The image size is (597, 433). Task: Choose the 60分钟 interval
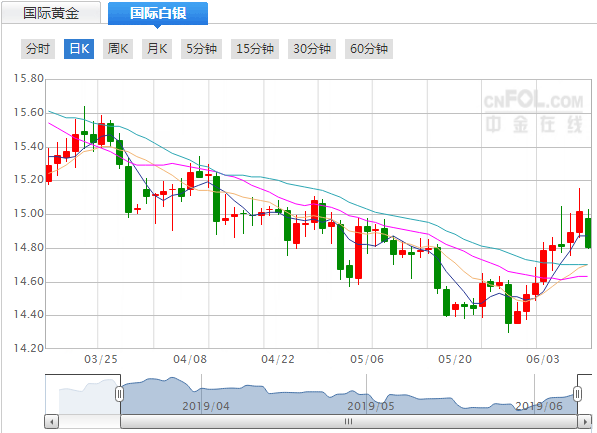[369, 49]
